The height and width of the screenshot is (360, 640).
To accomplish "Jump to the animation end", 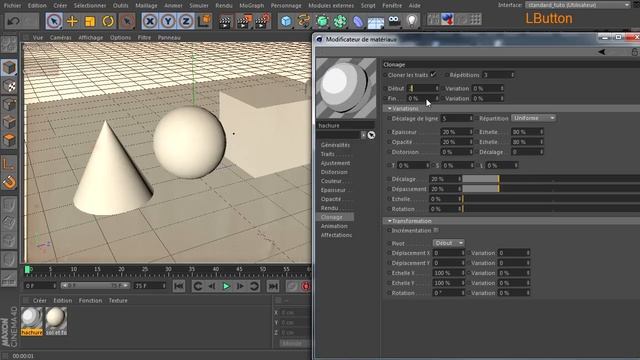I will [x=273, y=286].
